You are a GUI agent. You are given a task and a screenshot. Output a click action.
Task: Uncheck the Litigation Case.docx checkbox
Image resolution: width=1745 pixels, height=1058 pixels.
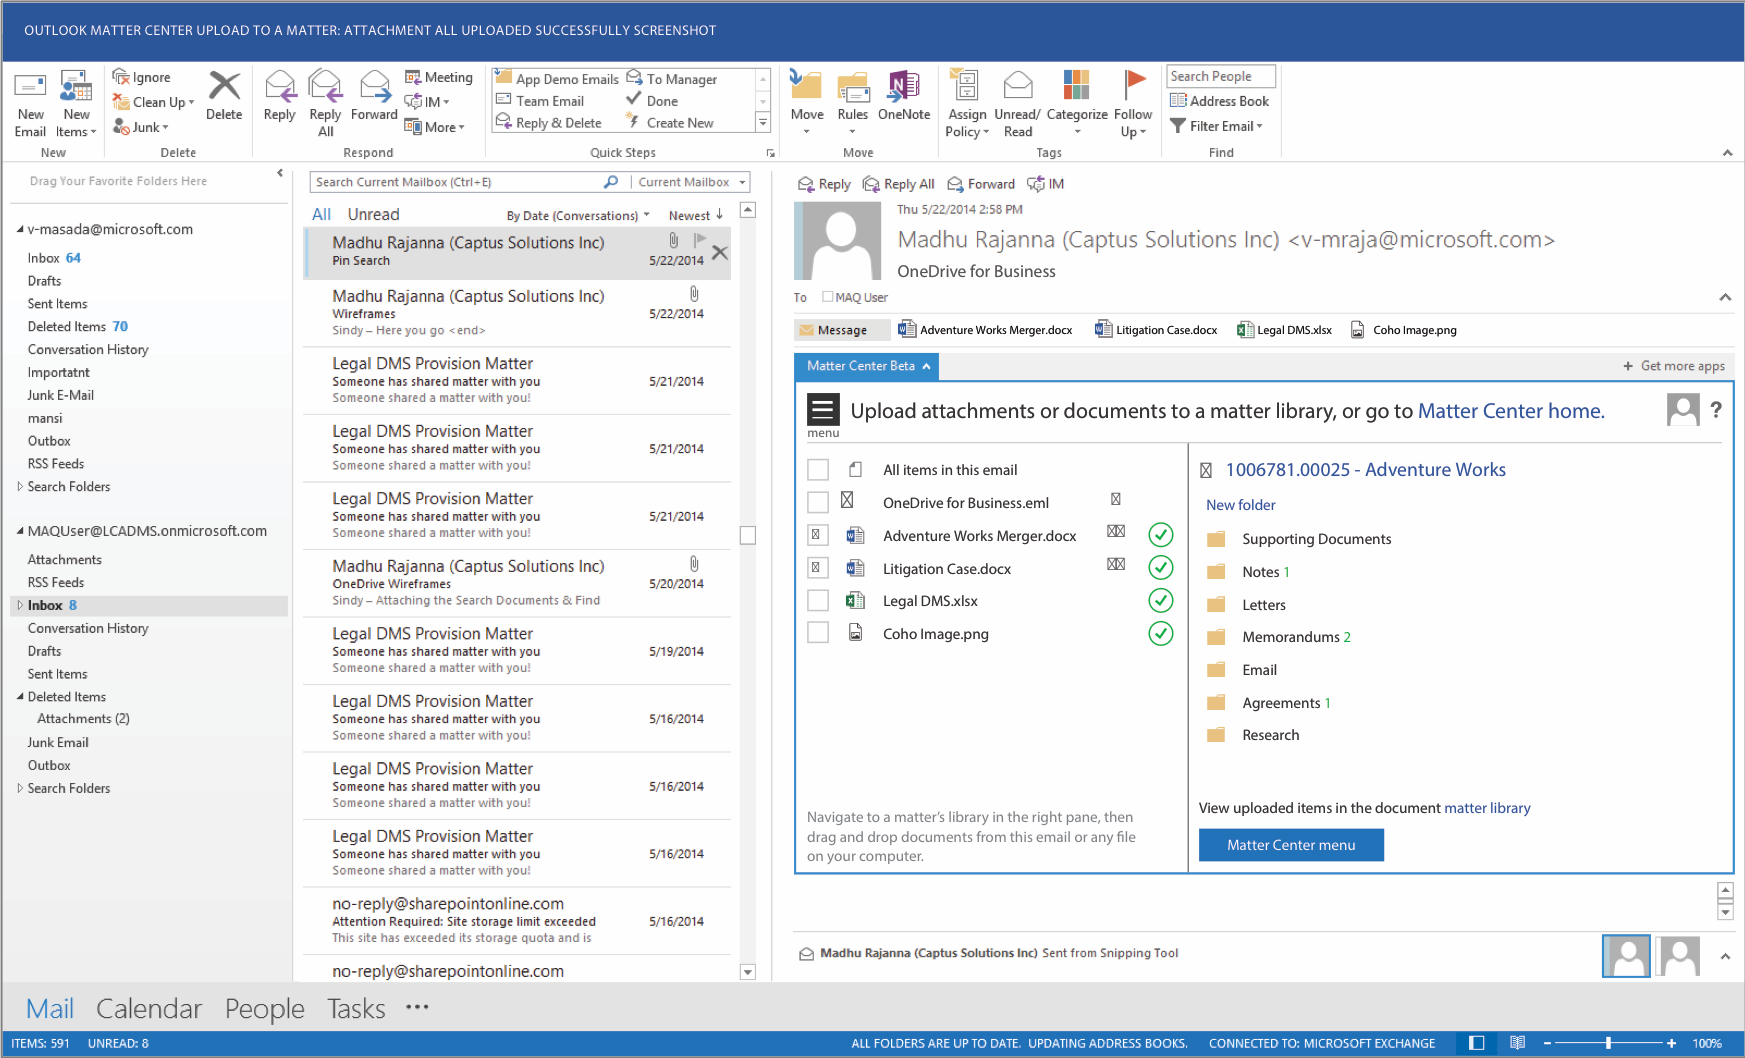pyautogui.click(x=818, y=568)
